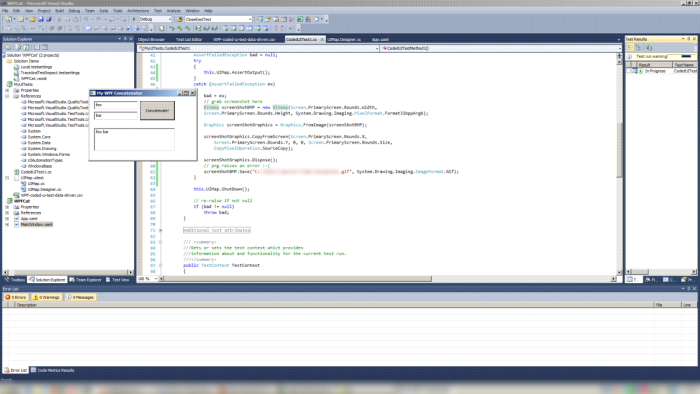700x394 pixels.
Task: Click auto-hide pin on Test Results panel
Action: pos(688,39)
